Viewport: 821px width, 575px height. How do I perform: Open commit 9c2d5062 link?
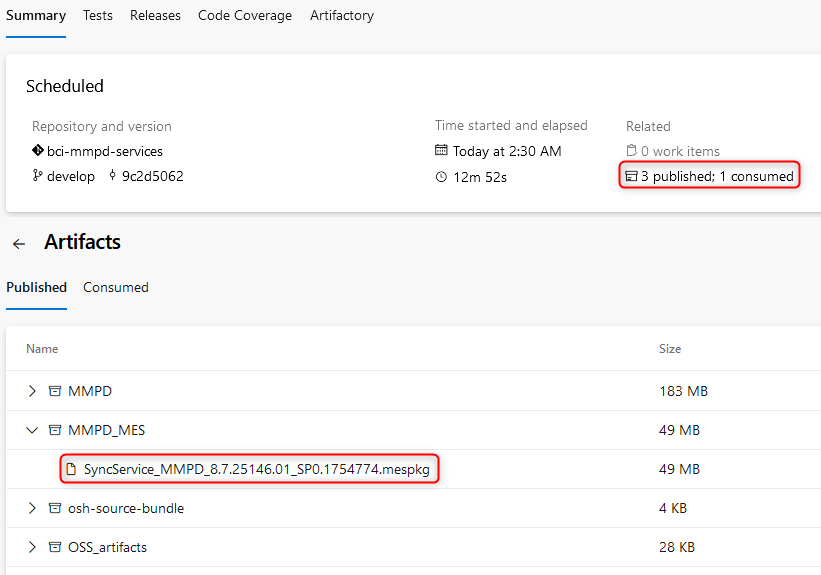pyautogui.click(x=152, y=176)
